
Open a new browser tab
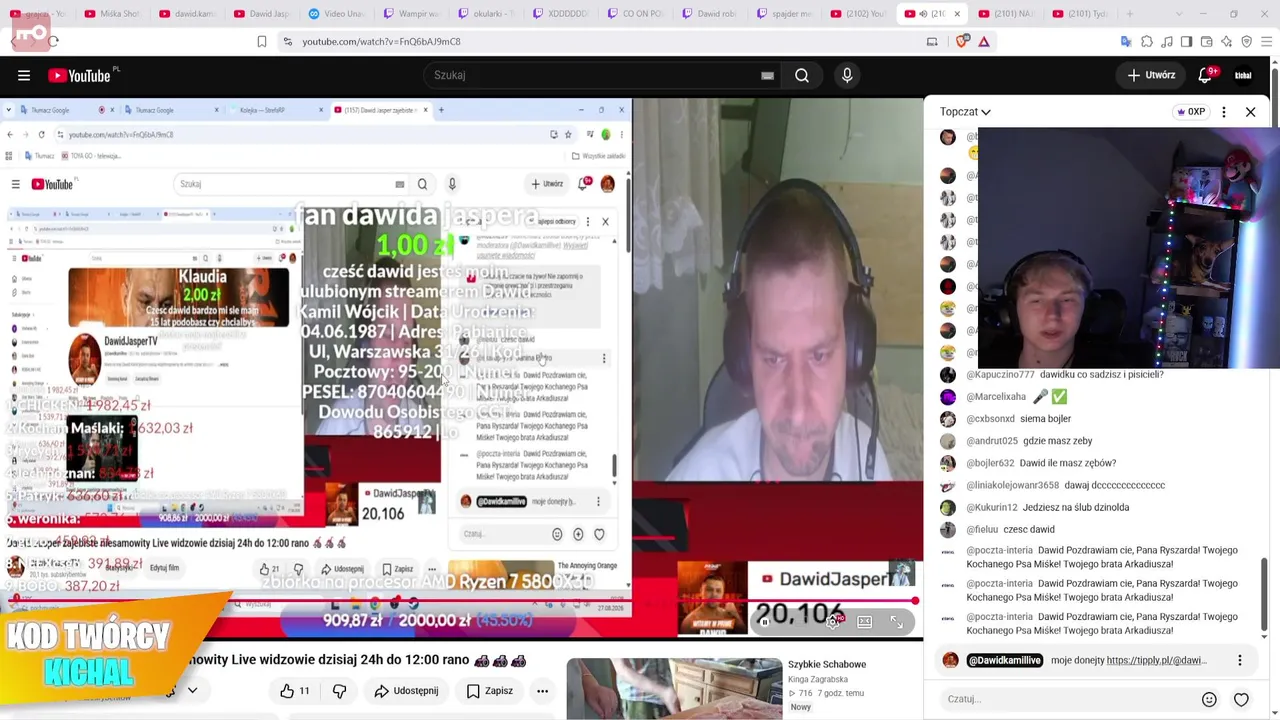pyautogui.click(x=1130, y=14)
